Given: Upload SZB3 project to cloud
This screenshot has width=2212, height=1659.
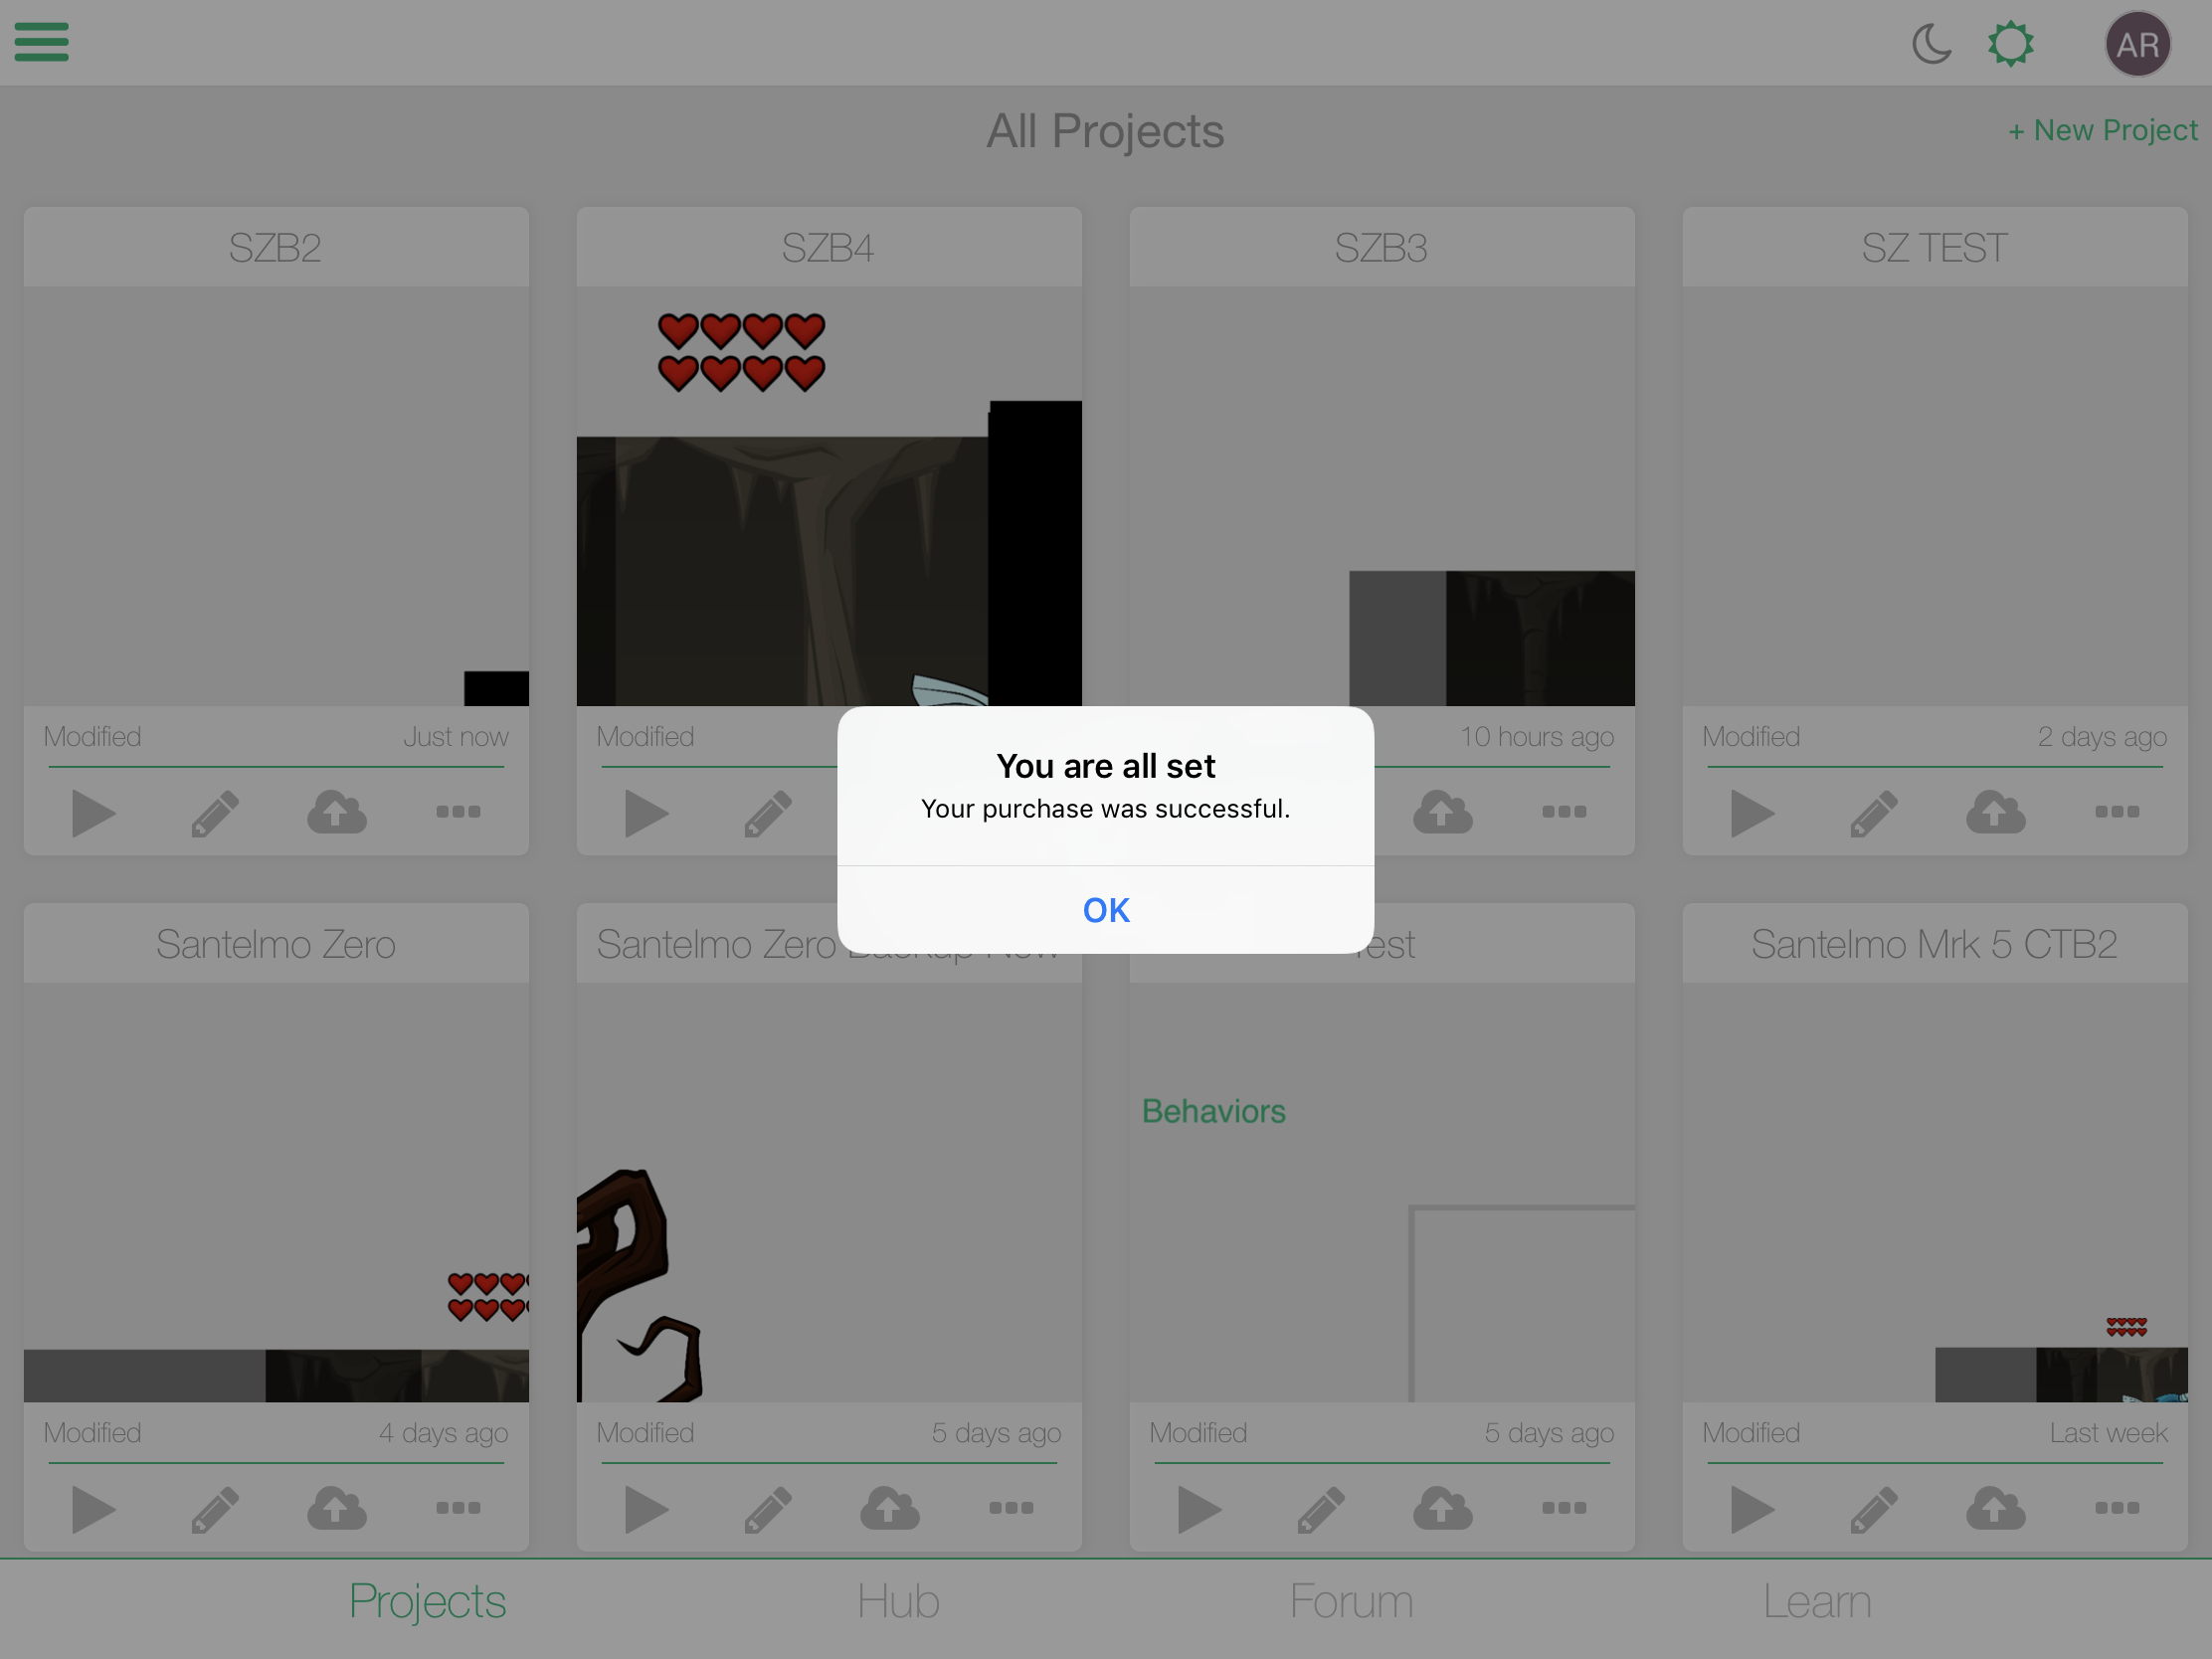Looking at the screenshot, I should tap(1442, 812).
